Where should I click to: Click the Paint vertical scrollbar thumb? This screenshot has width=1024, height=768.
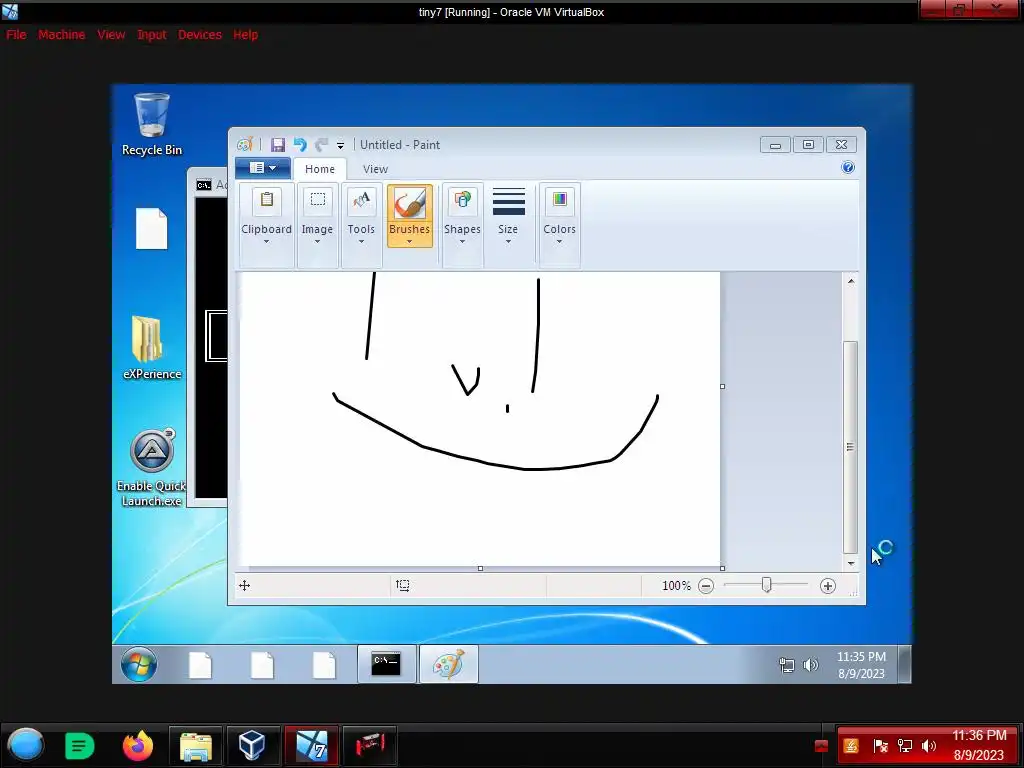[850, 447]
